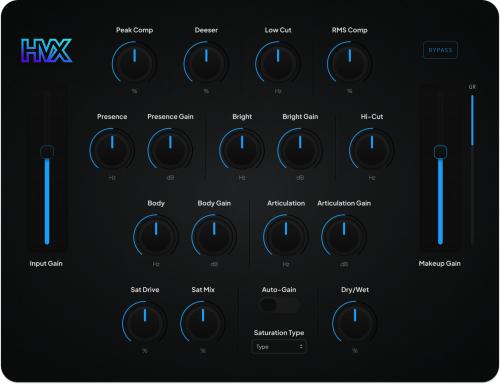
Task: Click the Sat Mix percent value field
Action: 203,351
